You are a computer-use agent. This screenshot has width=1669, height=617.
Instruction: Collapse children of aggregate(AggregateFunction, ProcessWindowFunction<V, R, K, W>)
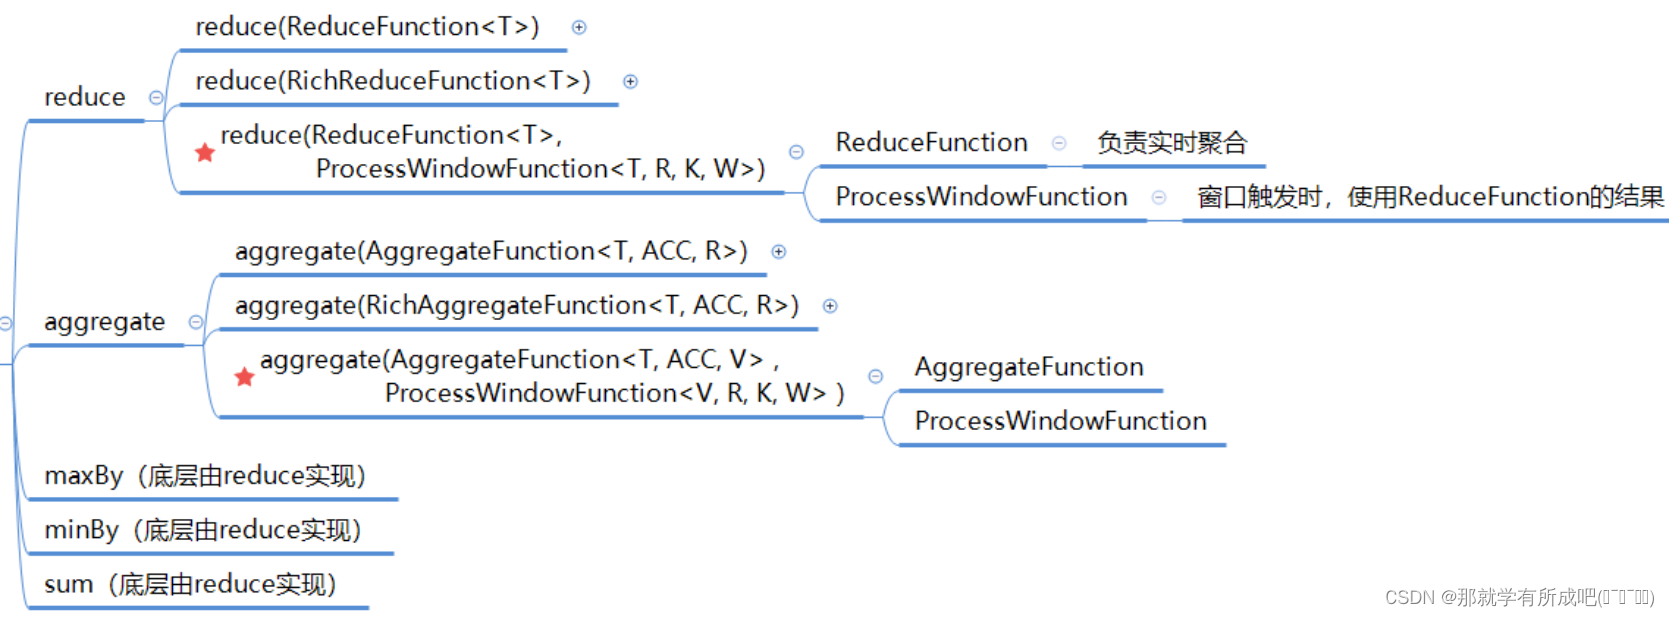[x=875, y=377]
